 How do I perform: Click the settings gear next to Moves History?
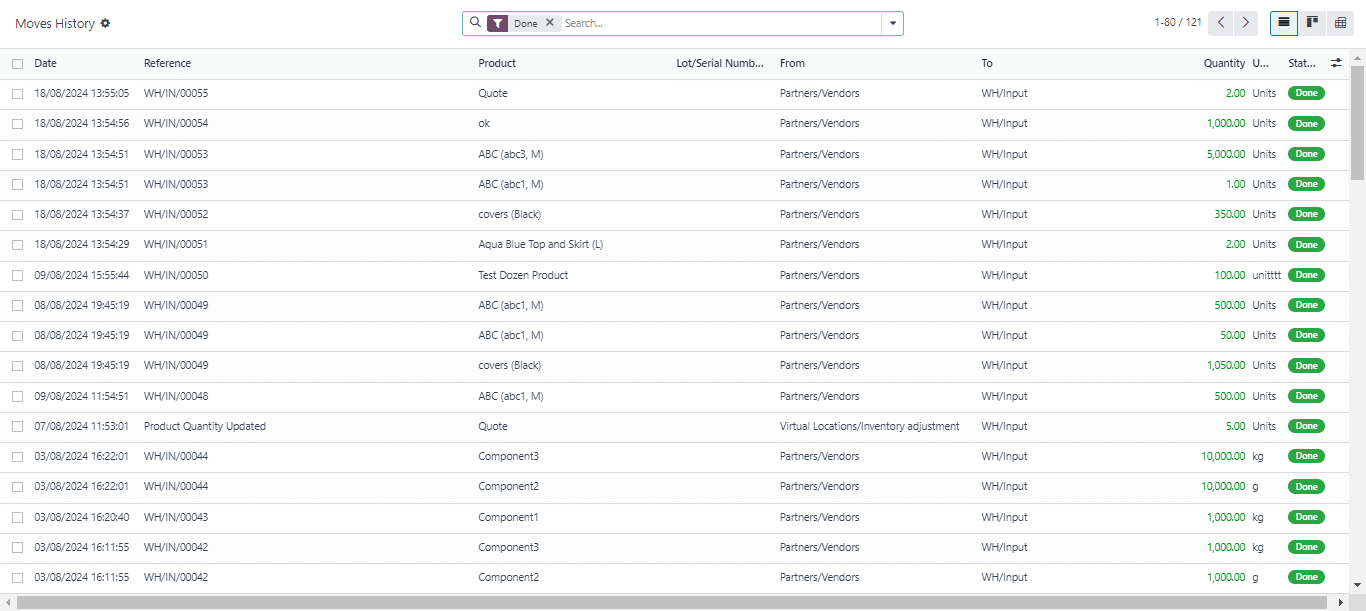pyautogui.click(x=106, y=23)
